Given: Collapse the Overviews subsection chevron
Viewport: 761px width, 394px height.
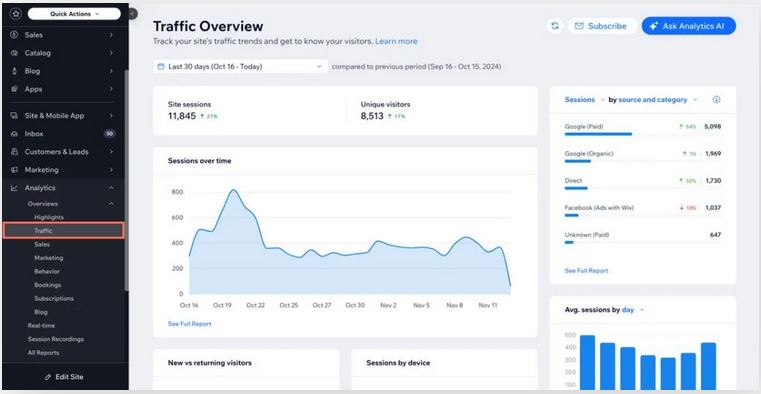Looking at the screenshot, I should [111, 204].
